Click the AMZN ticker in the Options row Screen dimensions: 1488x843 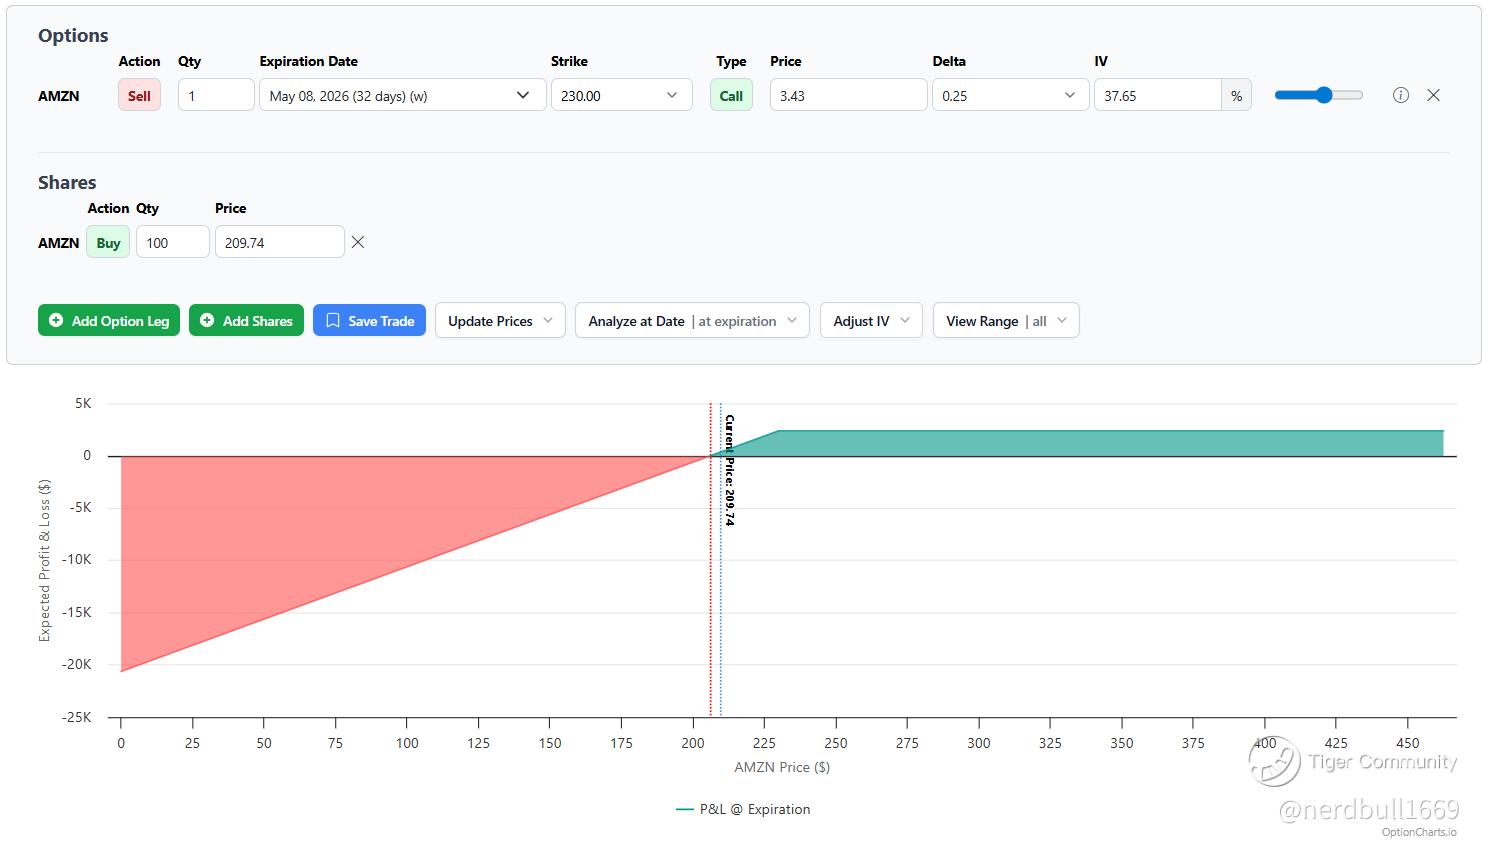click(59, 96)
